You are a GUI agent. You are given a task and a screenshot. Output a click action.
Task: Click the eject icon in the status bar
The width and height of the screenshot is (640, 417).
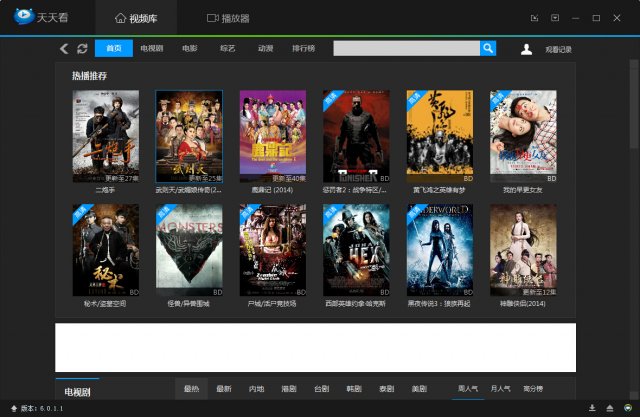610,408
